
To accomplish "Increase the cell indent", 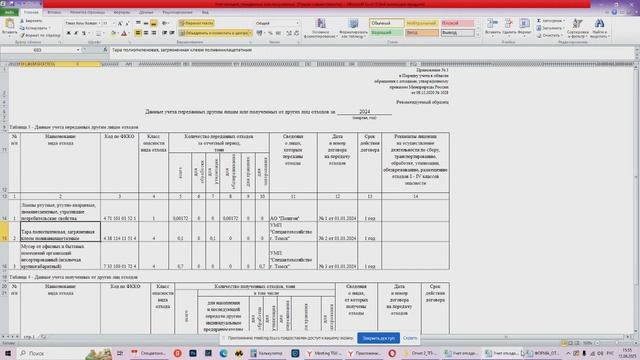I will click(172, 33).
